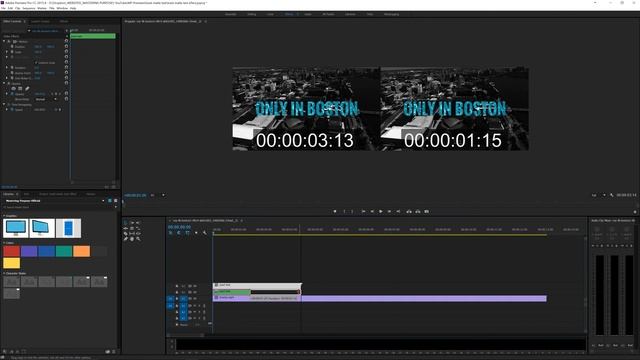Open the Program Monitor zoom level dropdown
640x360 pixels.
(157, 195)
